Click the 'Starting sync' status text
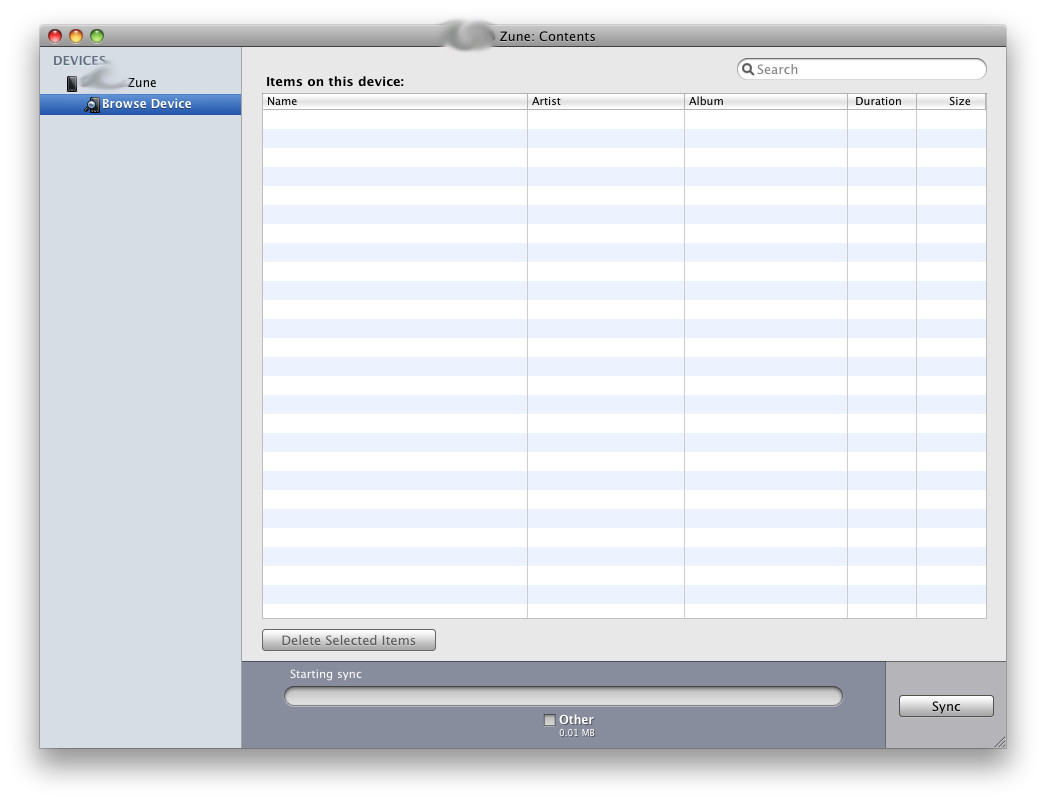The width and height of the screenshot is (1046, 803). point(326,674)
